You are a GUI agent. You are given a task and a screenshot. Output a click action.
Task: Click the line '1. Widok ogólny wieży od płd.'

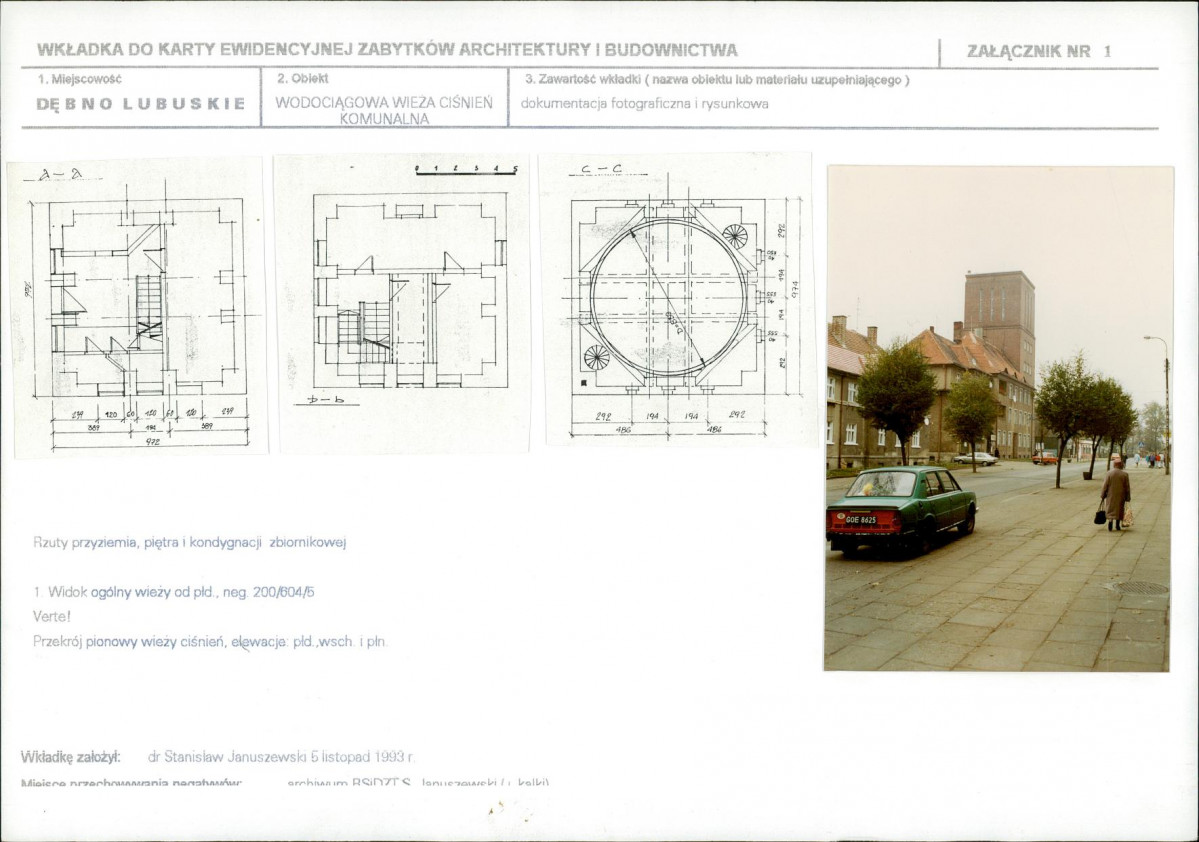click(174, 592)
